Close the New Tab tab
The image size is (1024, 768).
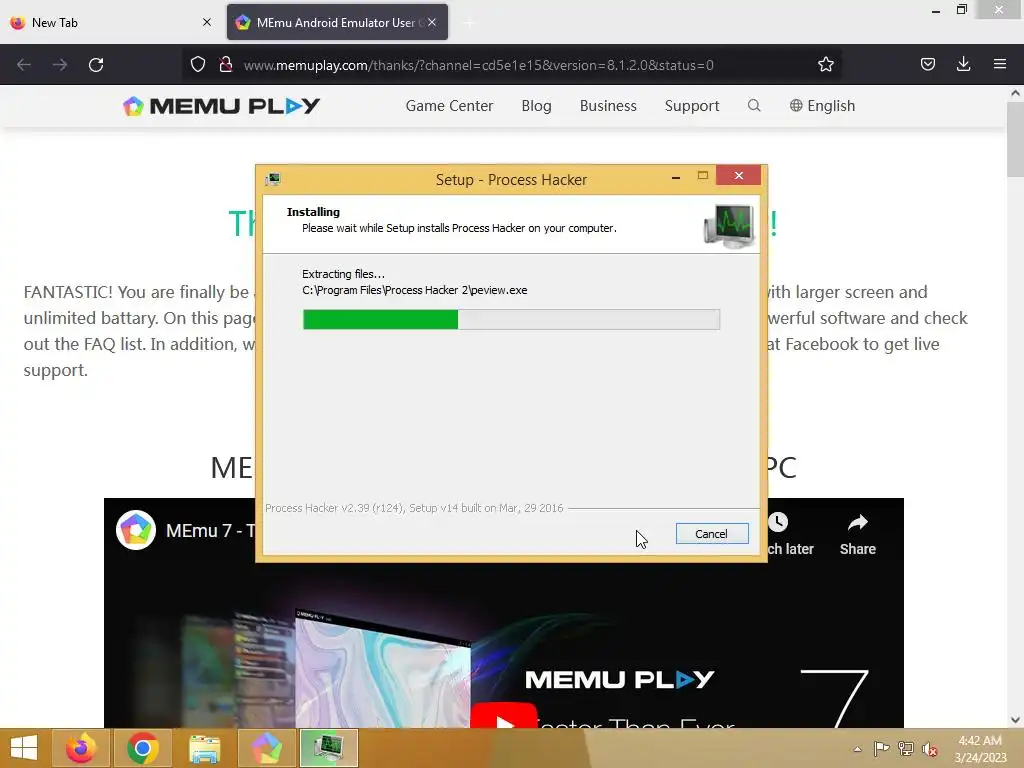click(207, 22)
